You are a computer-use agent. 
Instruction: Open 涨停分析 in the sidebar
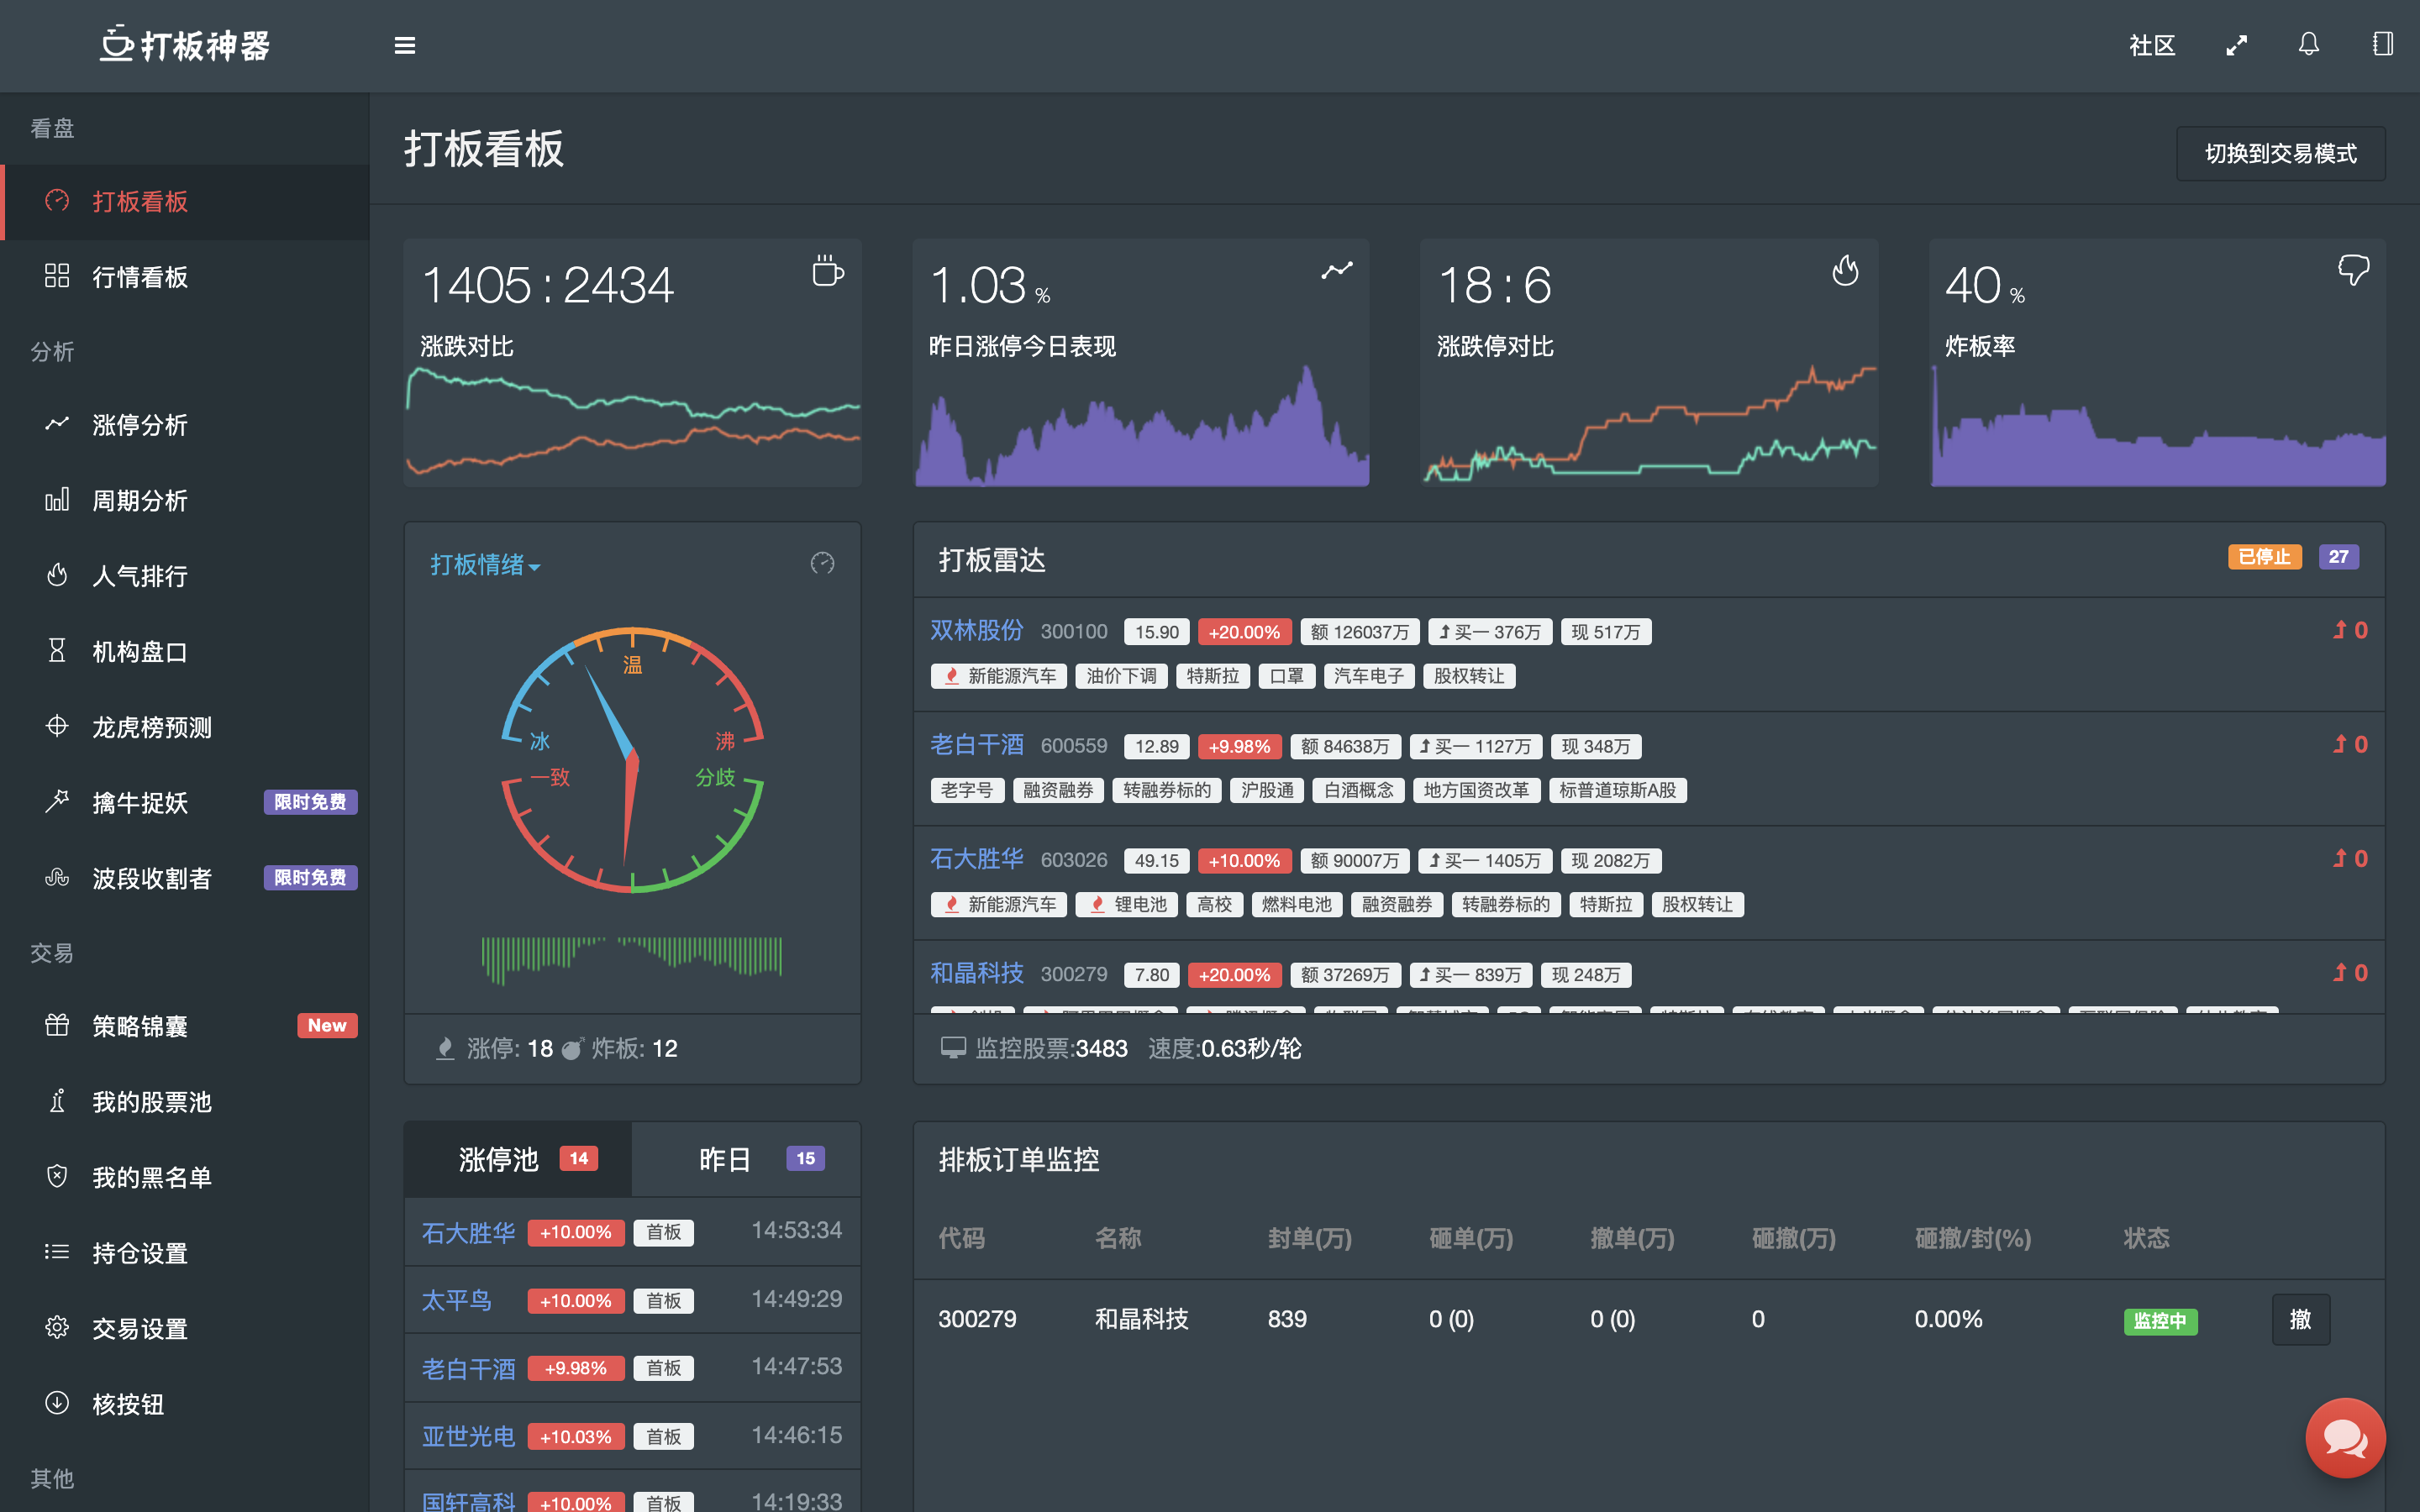pyautogui.click(x=140, y=425)
